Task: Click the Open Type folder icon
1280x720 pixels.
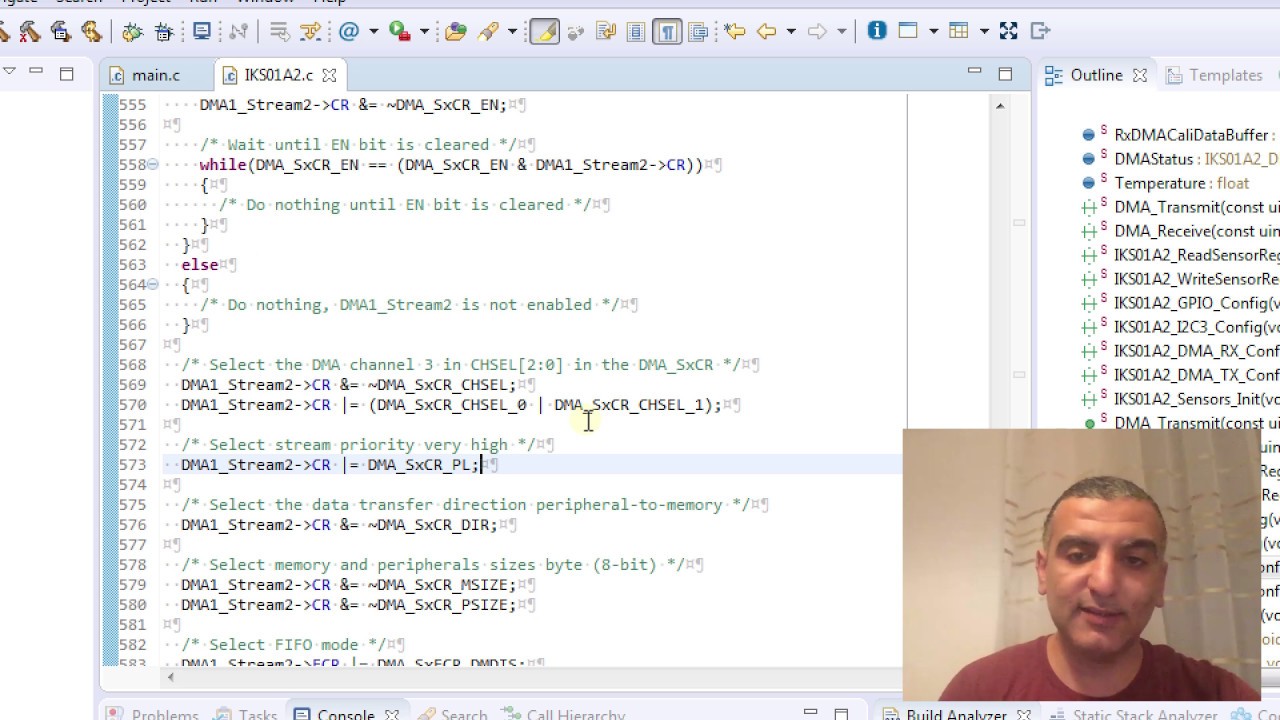Action: click(456, 32)
